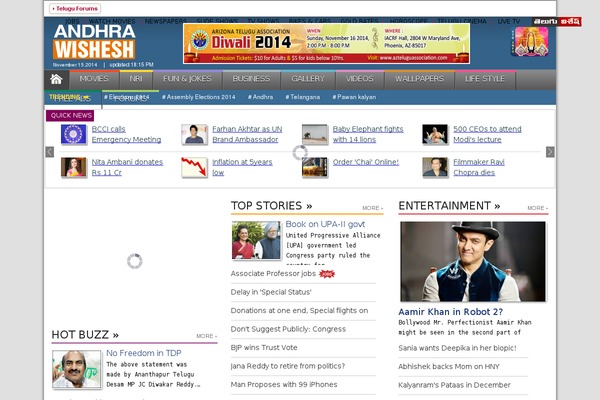Screen dimensions: 600x400
Task: Open Filmmaker Ravi Chopra thumbnail
Action: [x=435, y=167]
